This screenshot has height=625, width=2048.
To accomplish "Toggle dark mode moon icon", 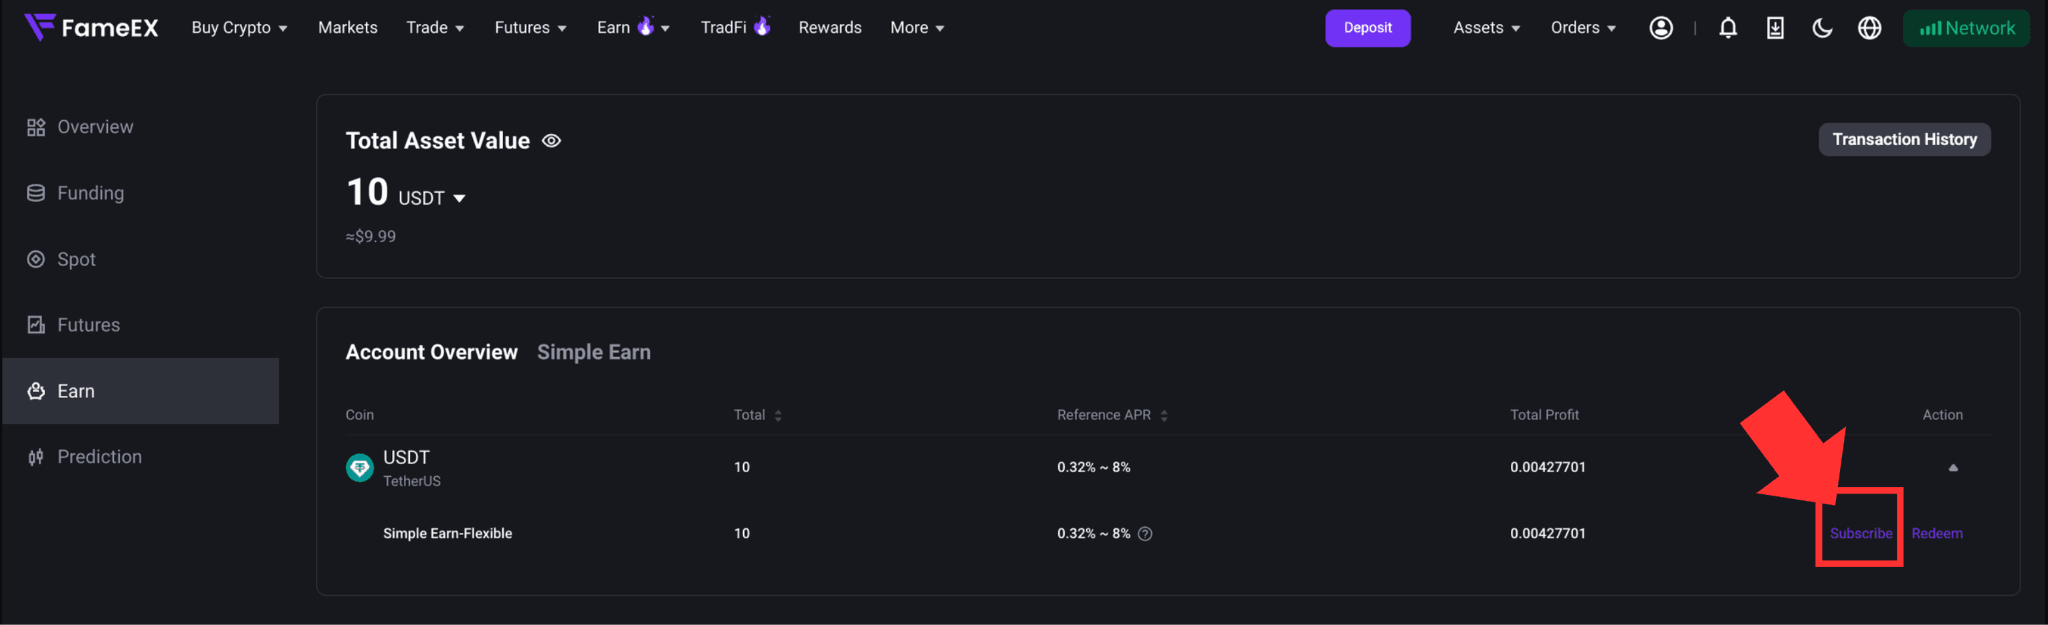I will [x=1822, y=28].
